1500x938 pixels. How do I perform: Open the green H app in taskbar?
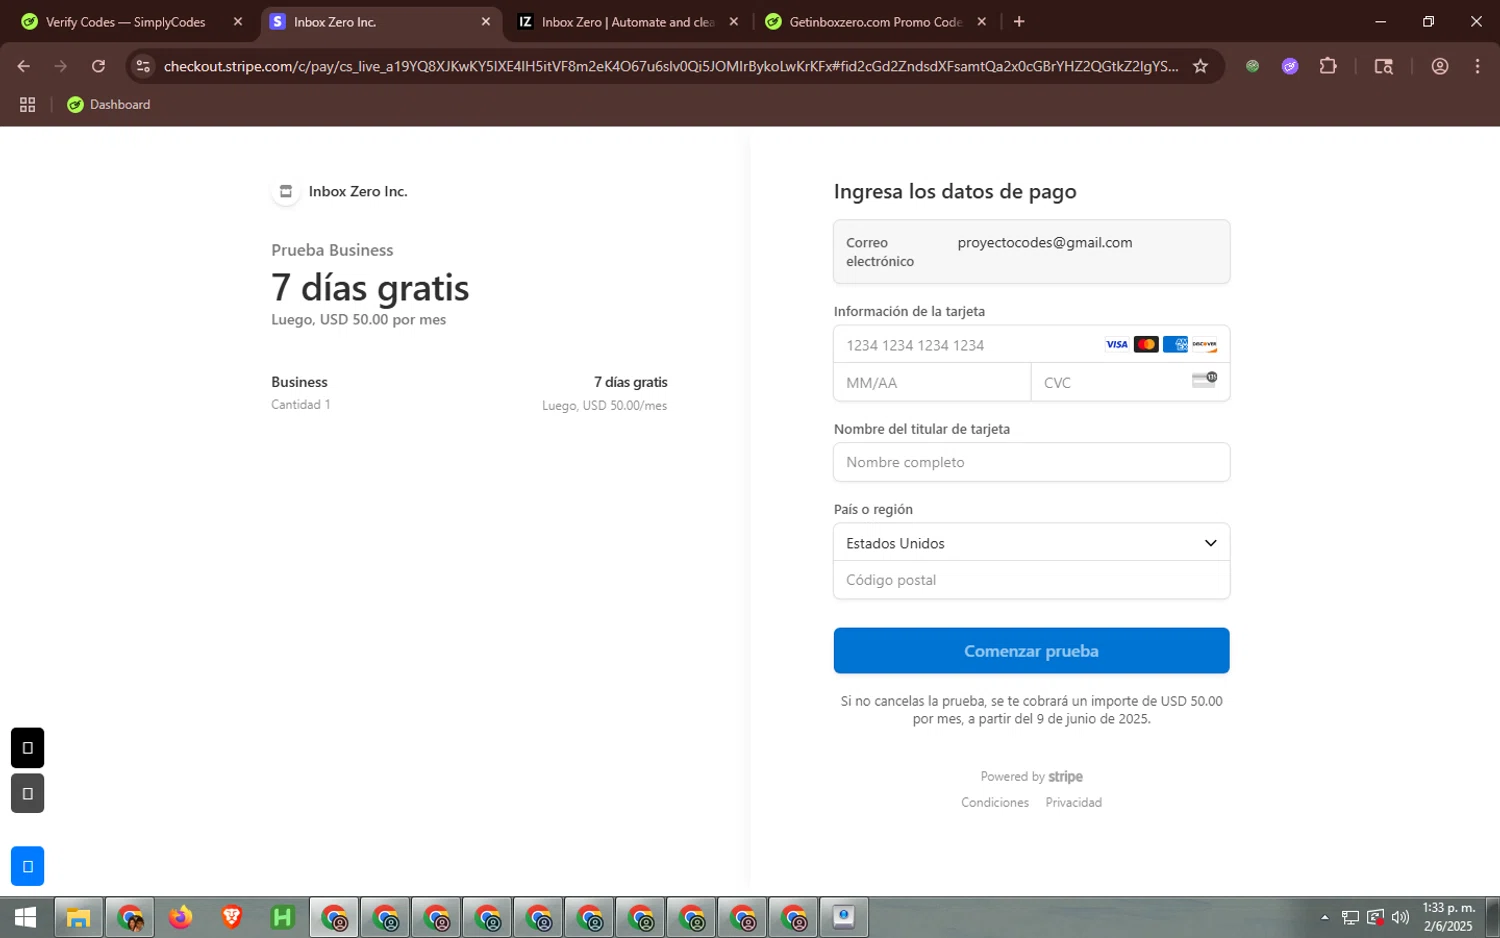tap(282, 917)
